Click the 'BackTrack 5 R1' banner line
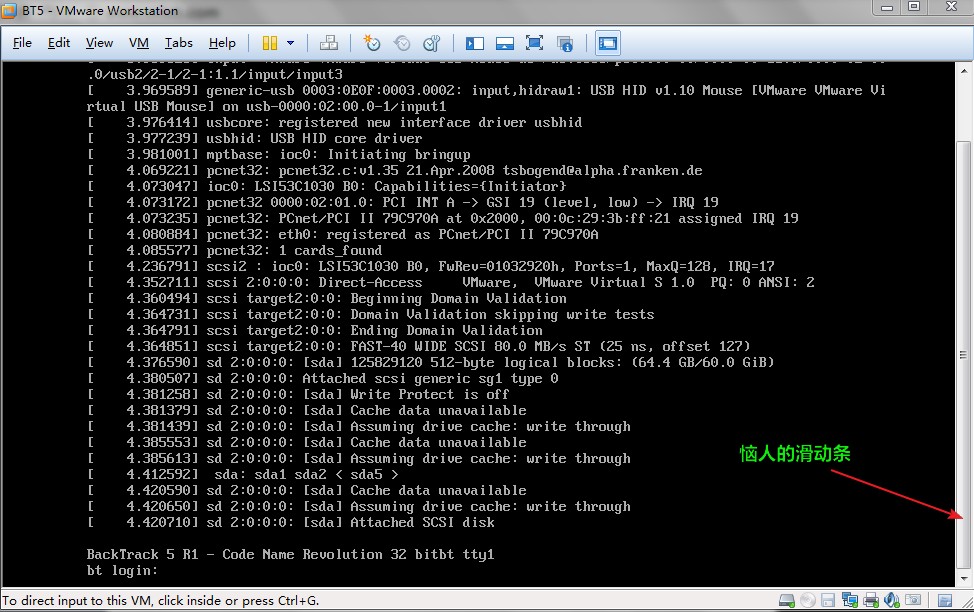Viewport: 974px width, 612px height. (290, 554)
